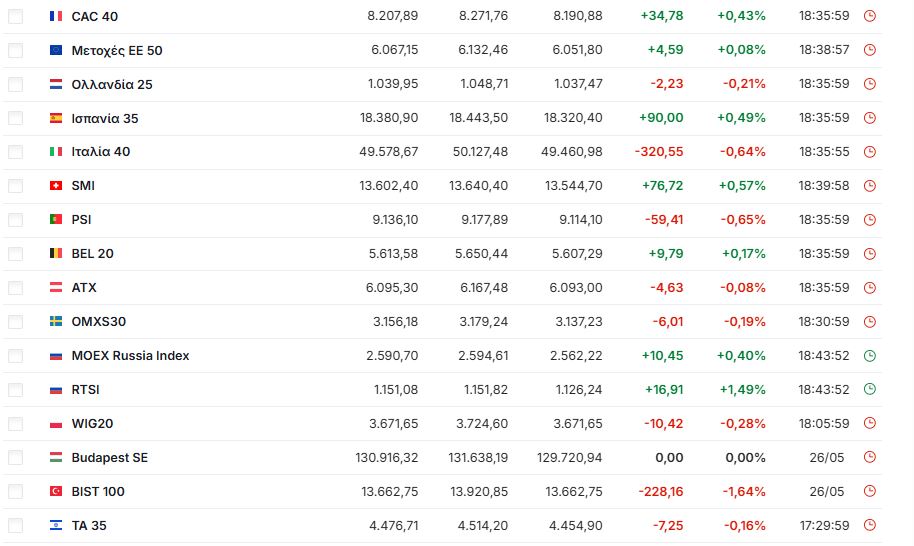The image size is (914, 546).
Task: Click the green clock icon in the MOEX Russia Index row
Action: [x=869, y=355]
